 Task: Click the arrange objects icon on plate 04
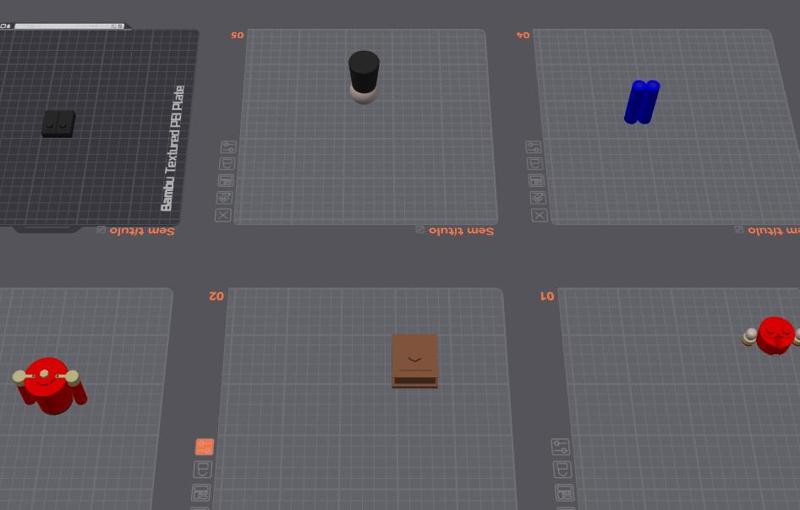point(536,181)
